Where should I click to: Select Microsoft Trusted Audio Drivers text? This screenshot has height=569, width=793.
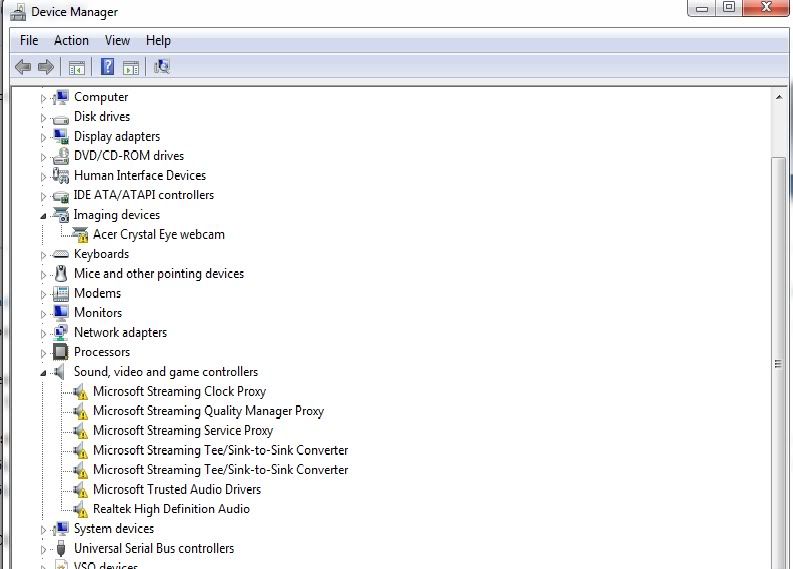click(177, 490)
